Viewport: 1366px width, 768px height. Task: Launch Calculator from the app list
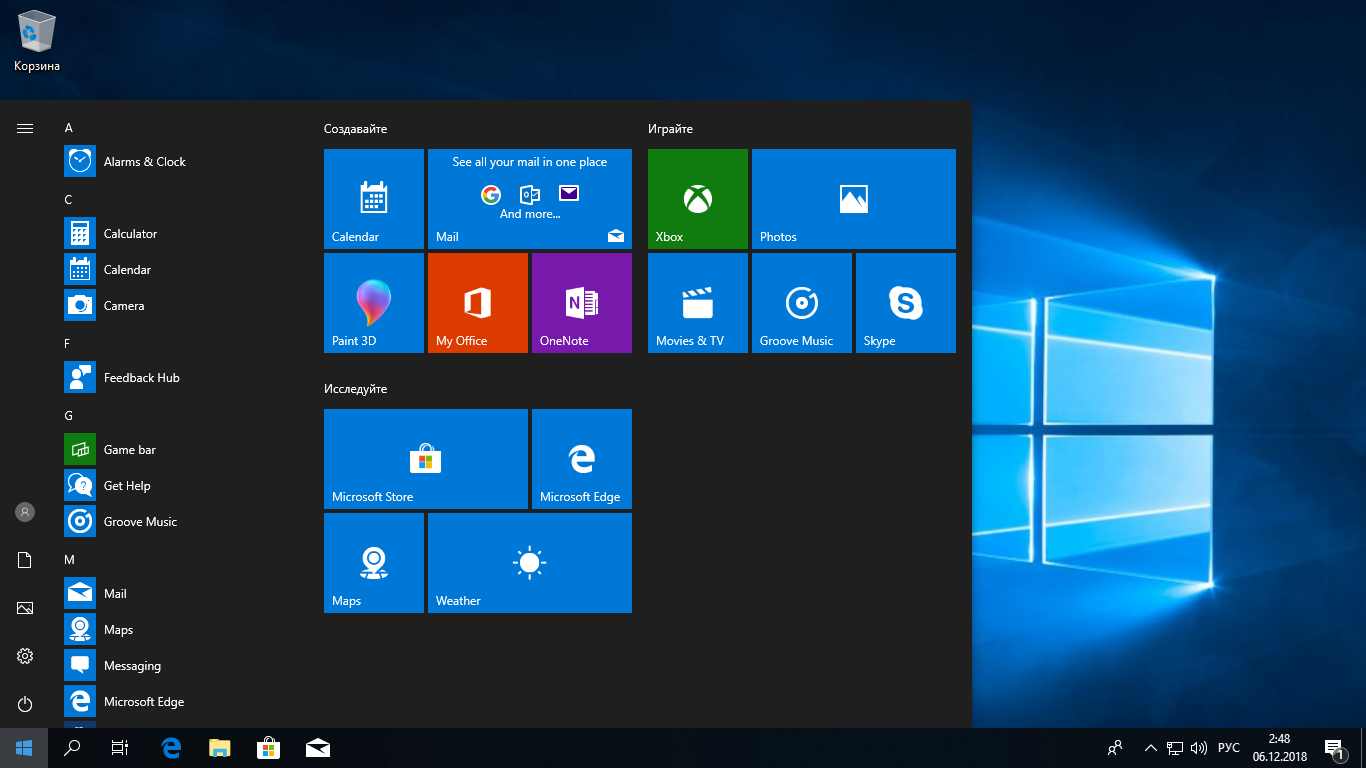click(x=180, y=234)
